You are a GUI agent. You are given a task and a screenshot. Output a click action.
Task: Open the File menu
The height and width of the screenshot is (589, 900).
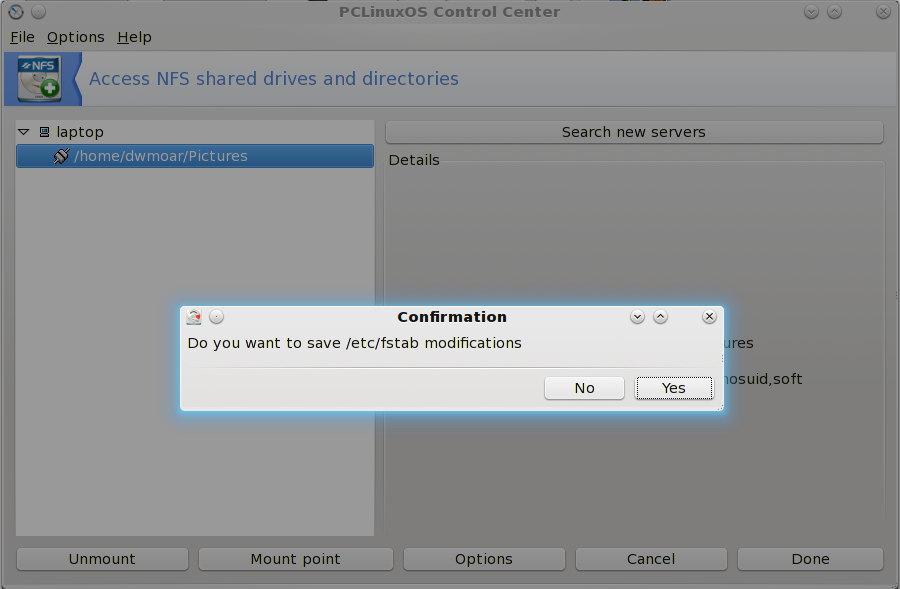click(22, 37)
